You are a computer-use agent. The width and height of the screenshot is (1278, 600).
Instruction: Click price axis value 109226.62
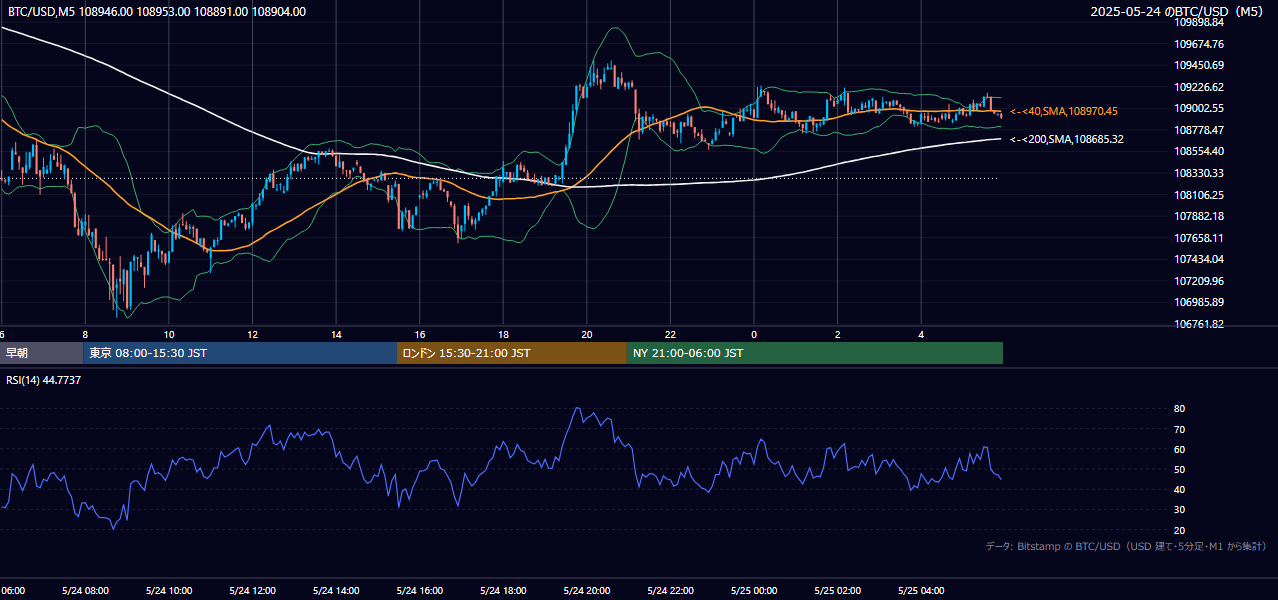(1199, 87)
